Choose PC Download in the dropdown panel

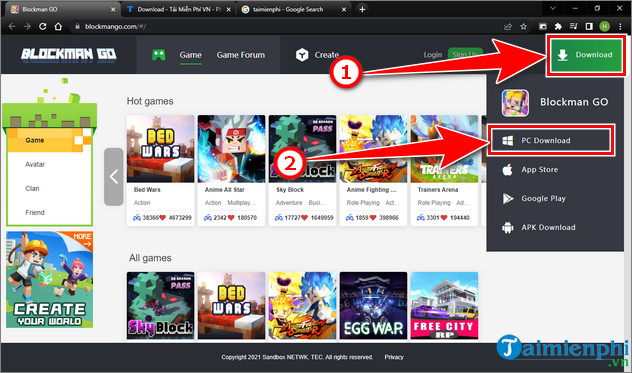551,140
